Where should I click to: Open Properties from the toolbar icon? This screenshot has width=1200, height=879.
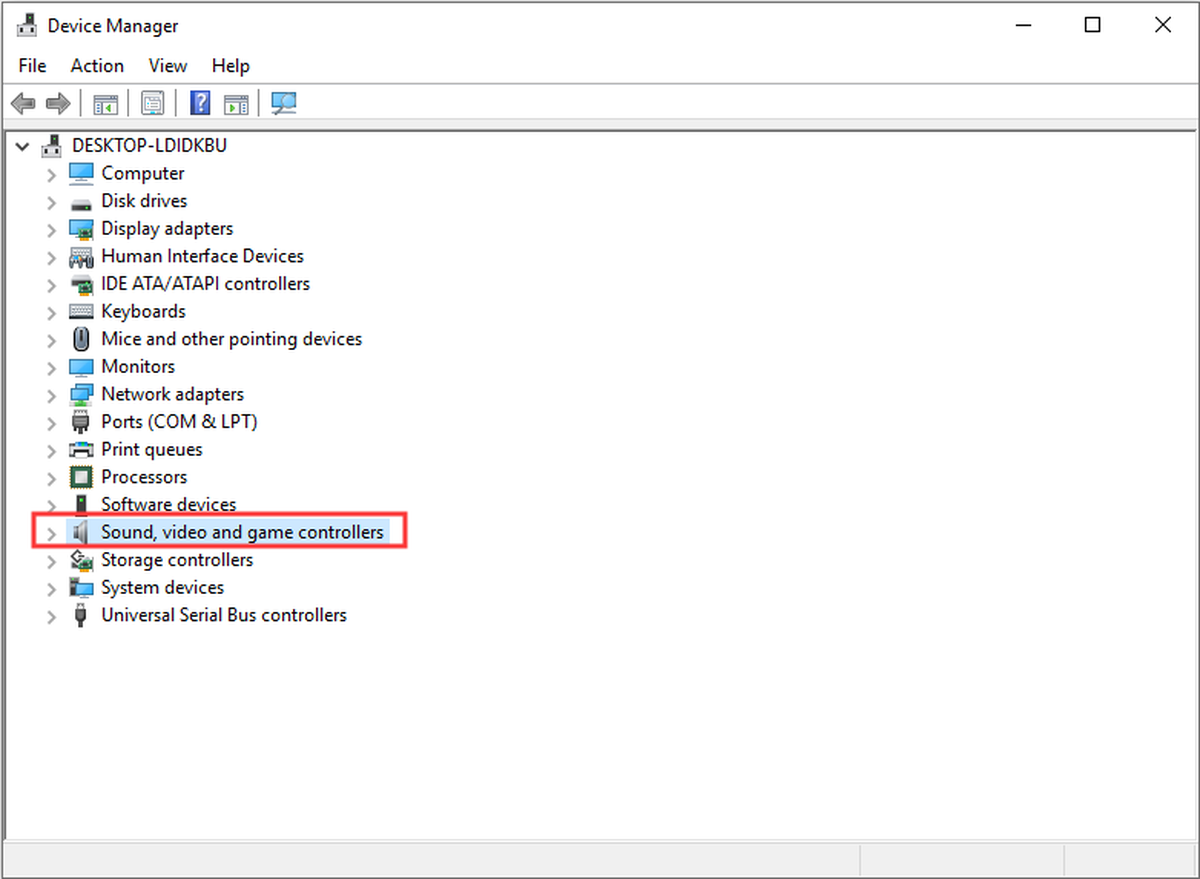(x=152, y=103)
